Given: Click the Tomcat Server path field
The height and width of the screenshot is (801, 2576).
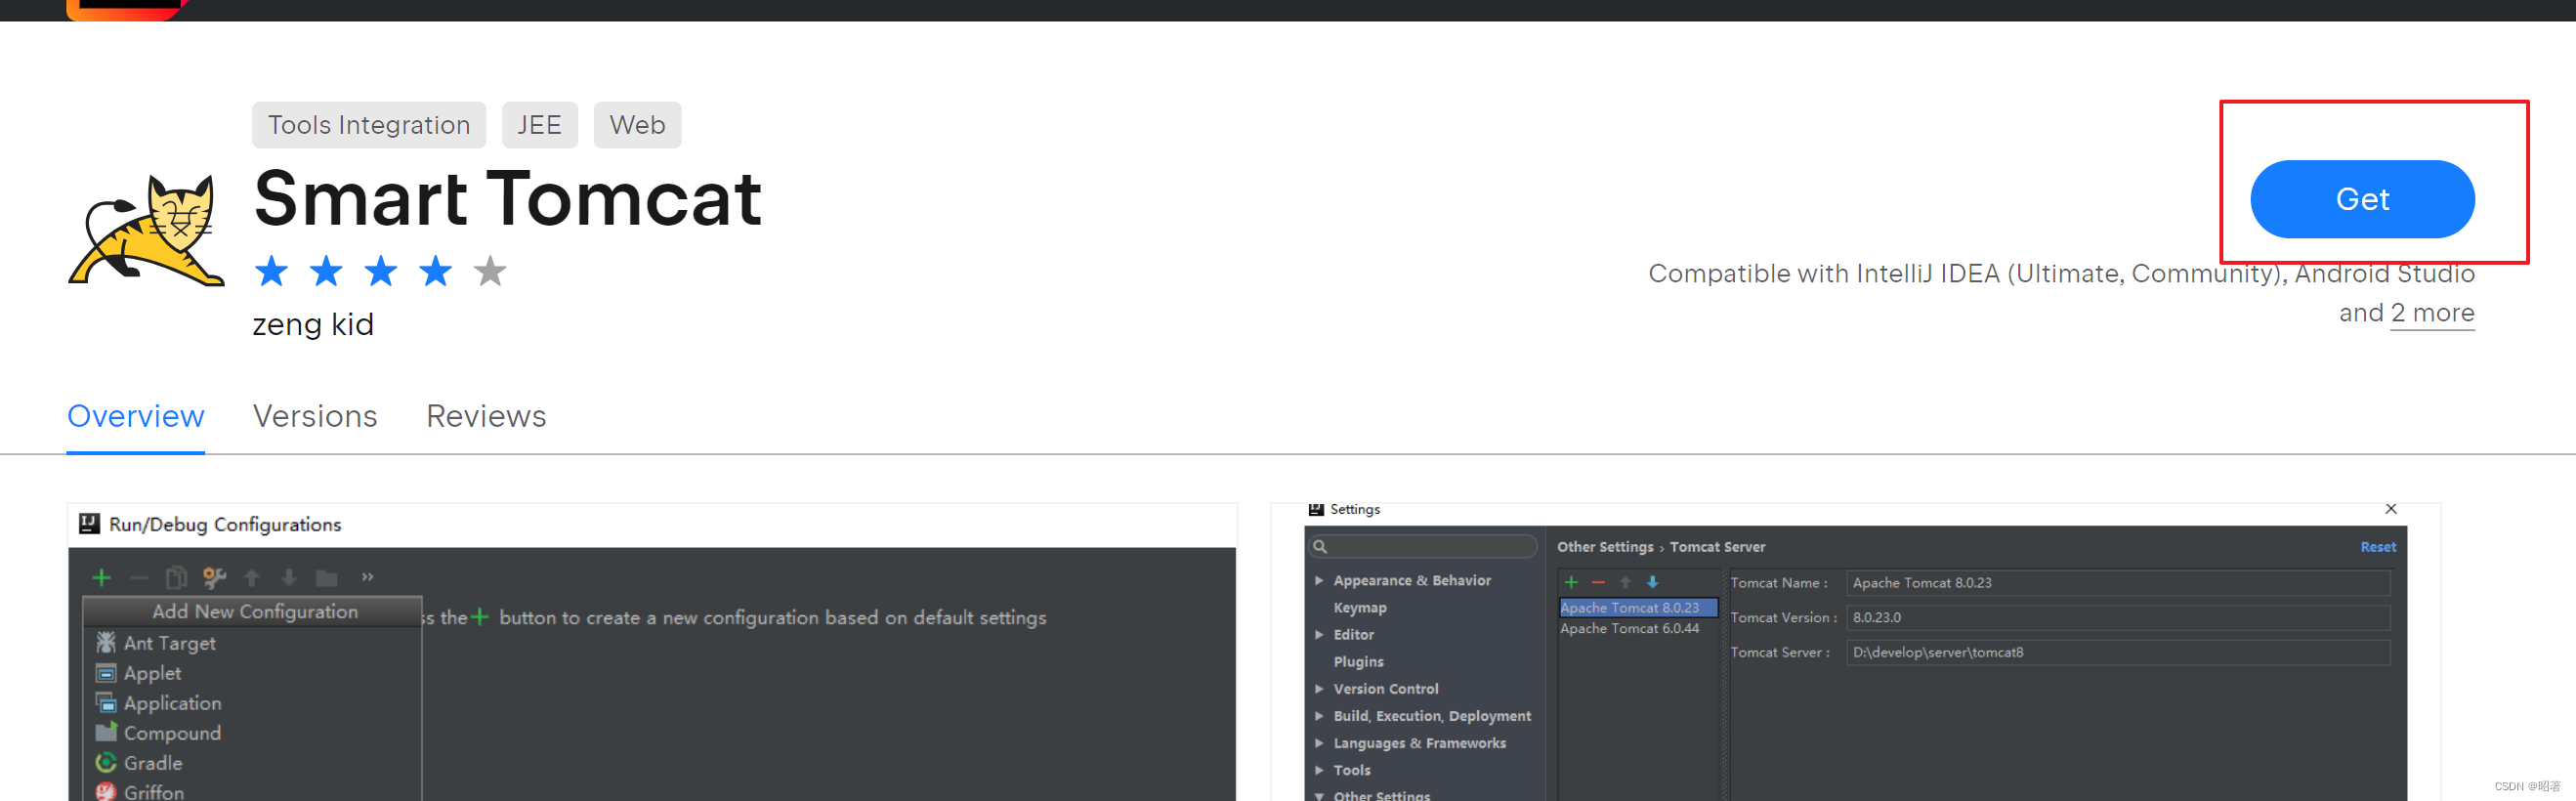Looking at the screenshot, I should pos(2118,652).
